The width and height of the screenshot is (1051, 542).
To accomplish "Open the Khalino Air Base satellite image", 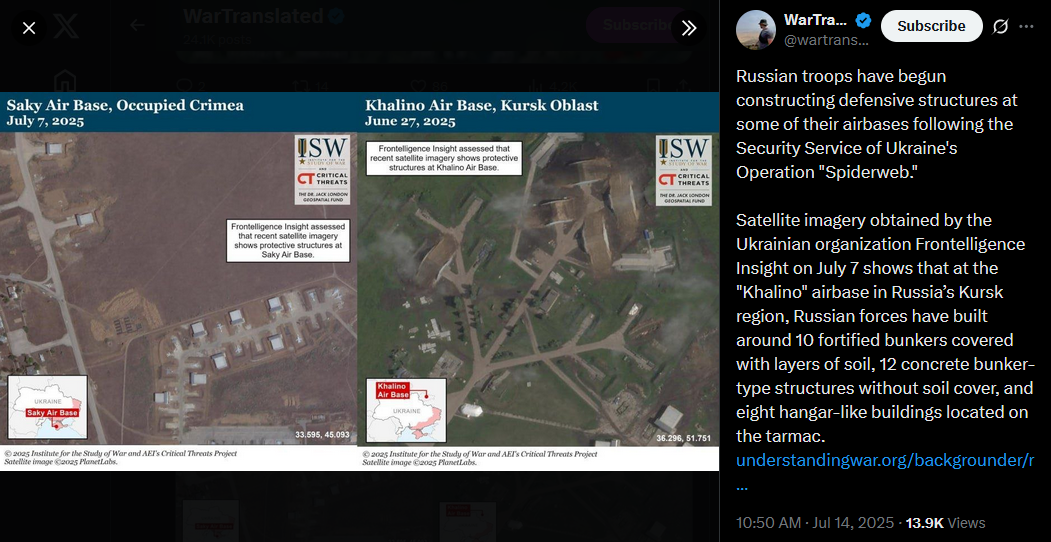I will [x=538, y=281].
